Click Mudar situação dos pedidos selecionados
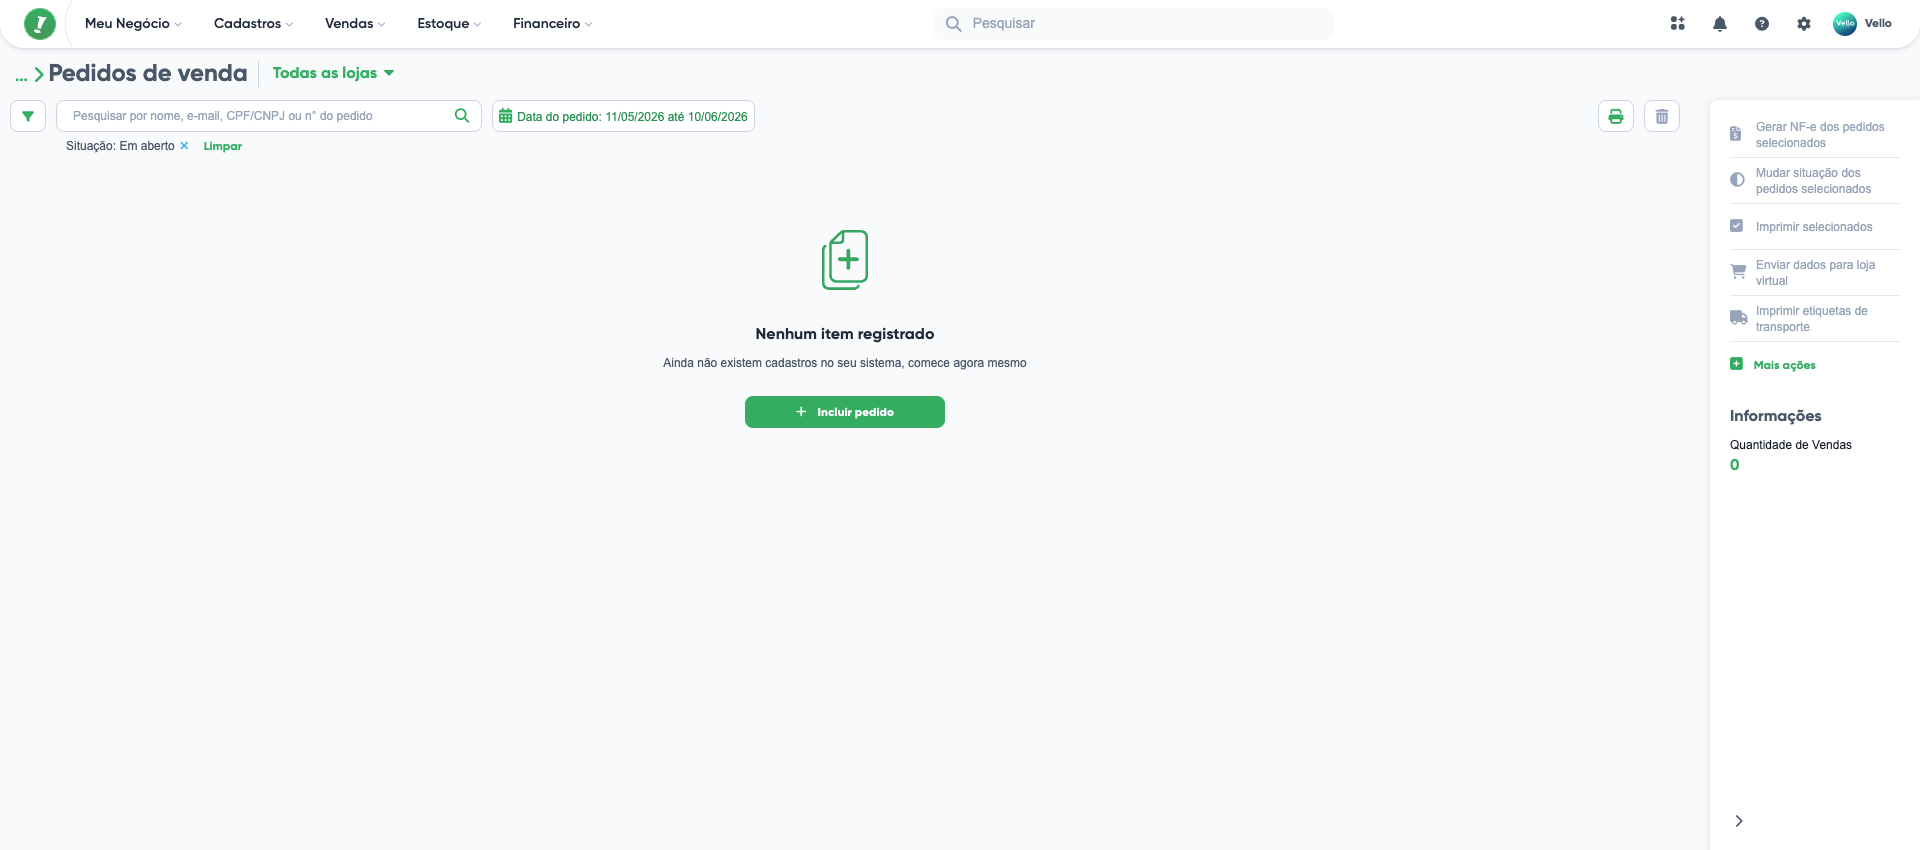Image resolution: width=1920 pixels, height=850 pixels. click(x=1814, y=181)
